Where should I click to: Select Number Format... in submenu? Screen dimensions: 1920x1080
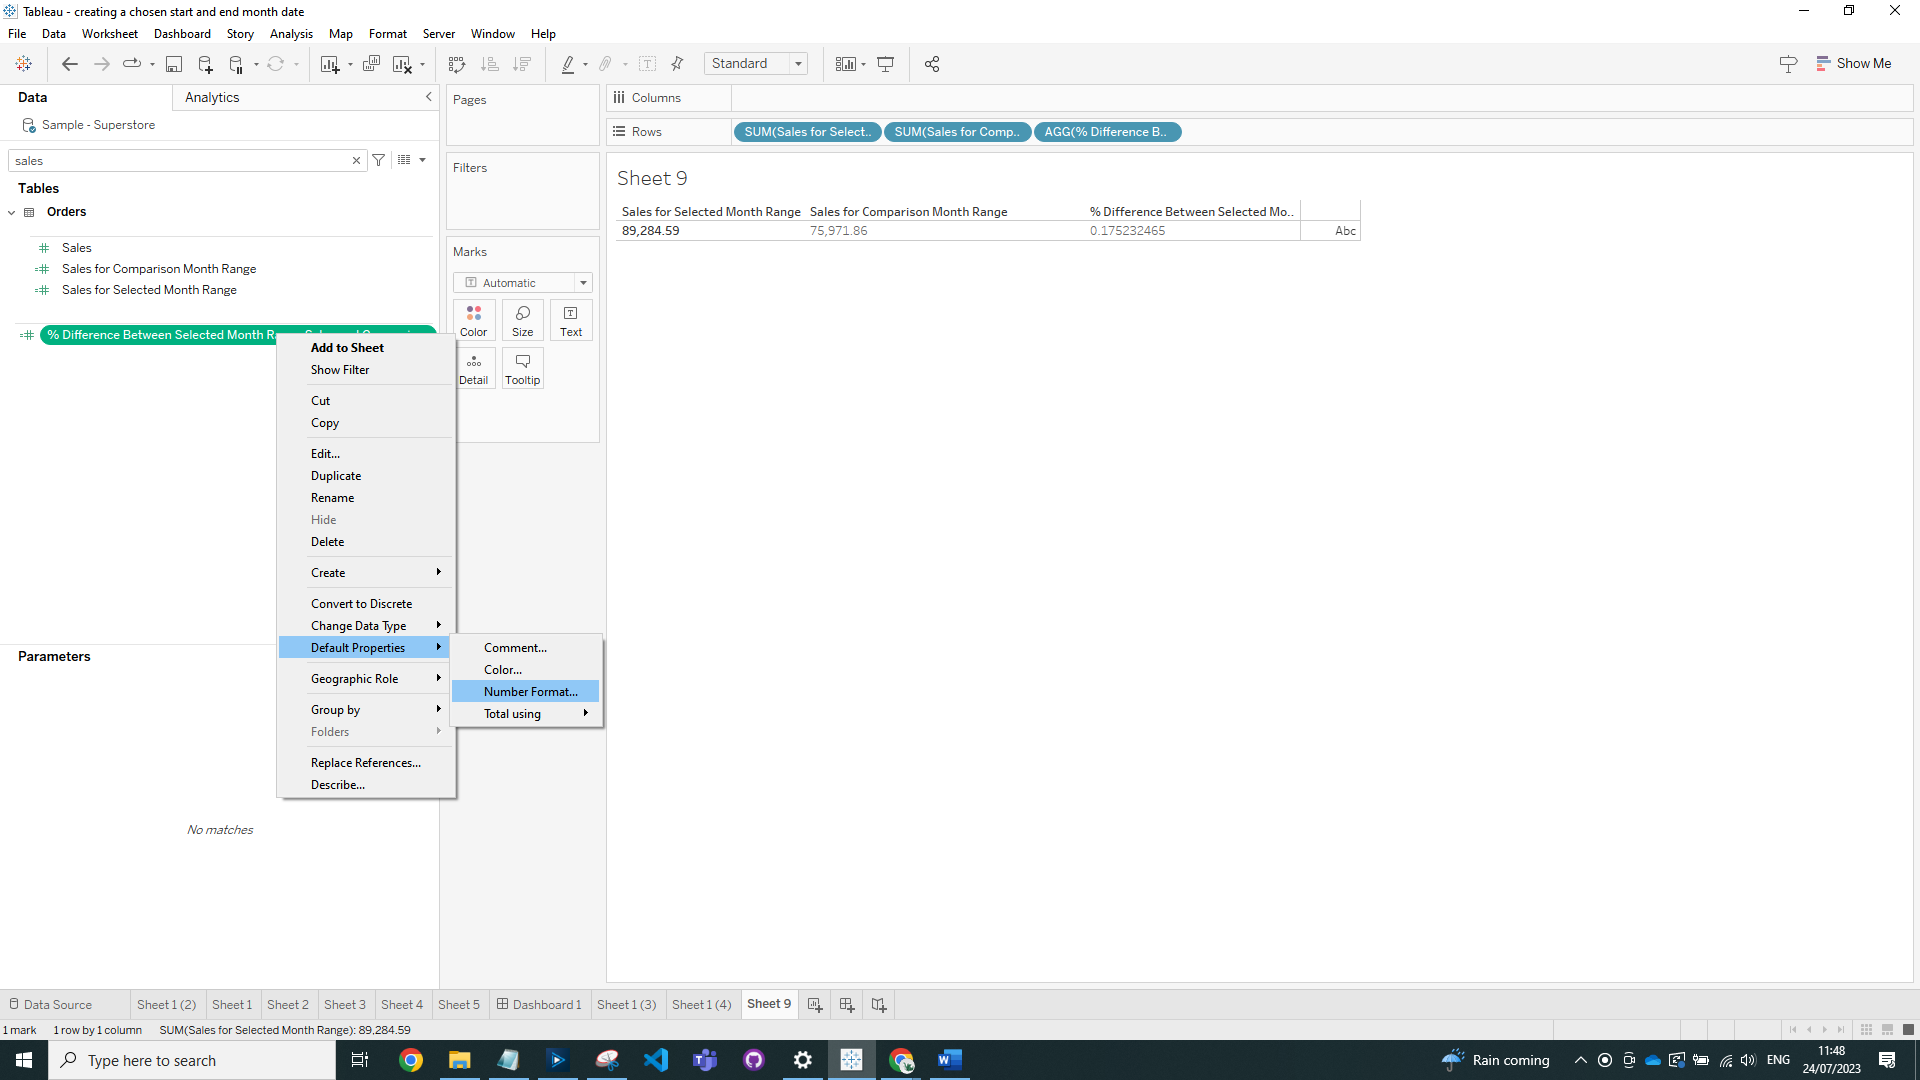pos(530,692)
